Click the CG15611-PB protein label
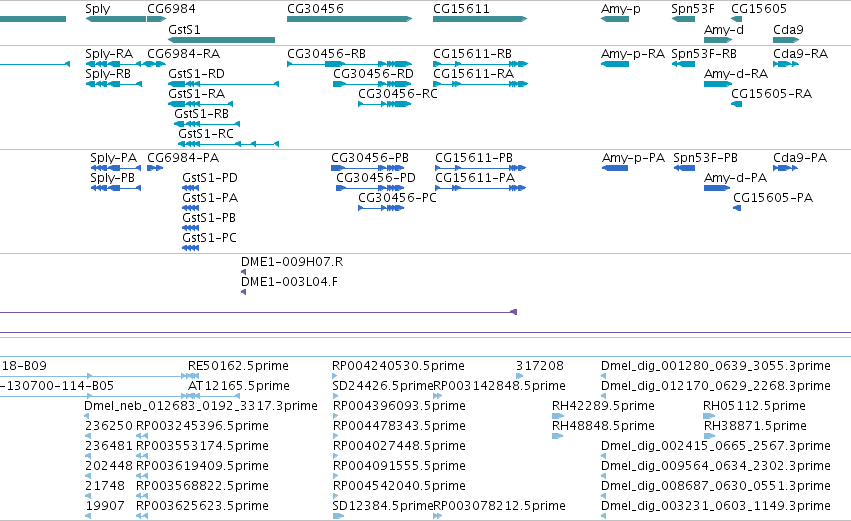The height and width of the screenshot is (521, 851). [474, 158]
